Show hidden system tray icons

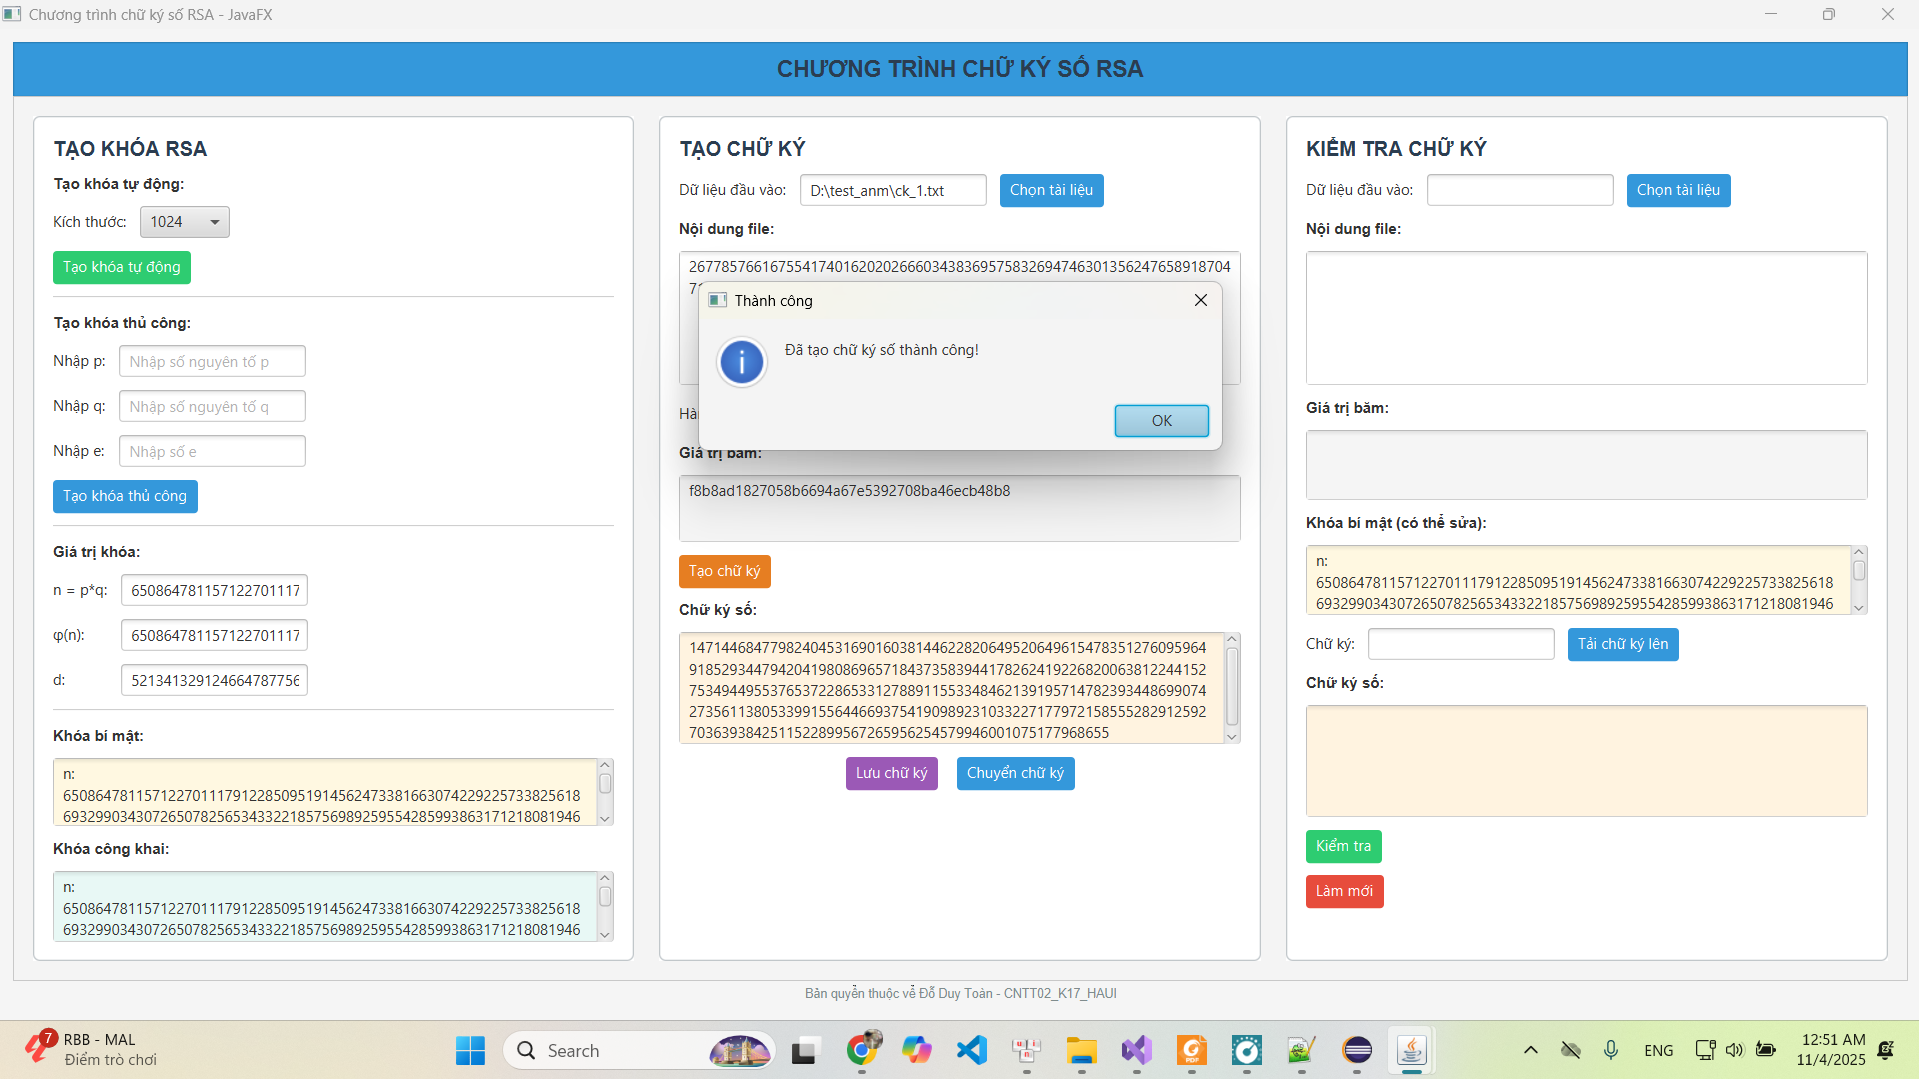(x=1530, y=1050)
